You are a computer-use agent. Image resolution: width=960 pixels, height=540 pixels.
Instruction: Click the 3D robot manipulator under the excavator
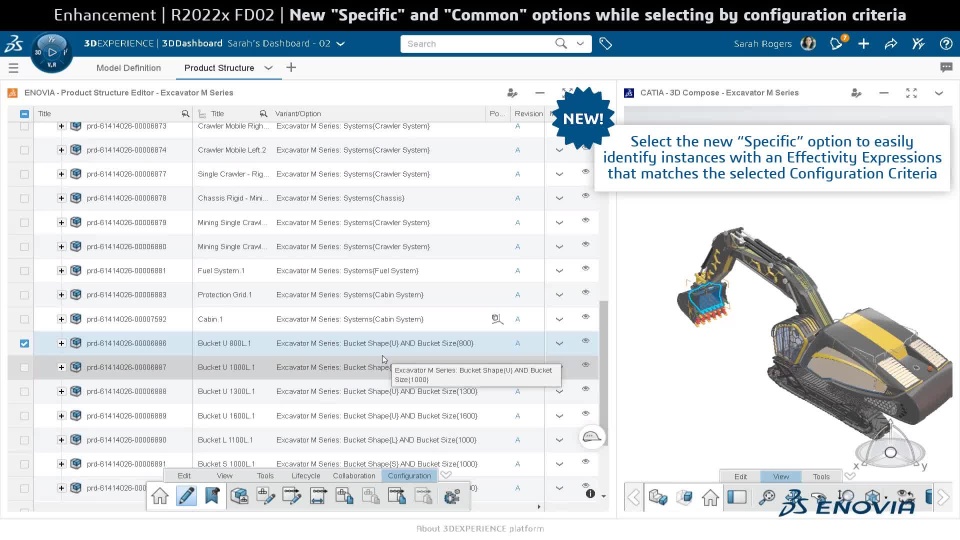(890, 452)
